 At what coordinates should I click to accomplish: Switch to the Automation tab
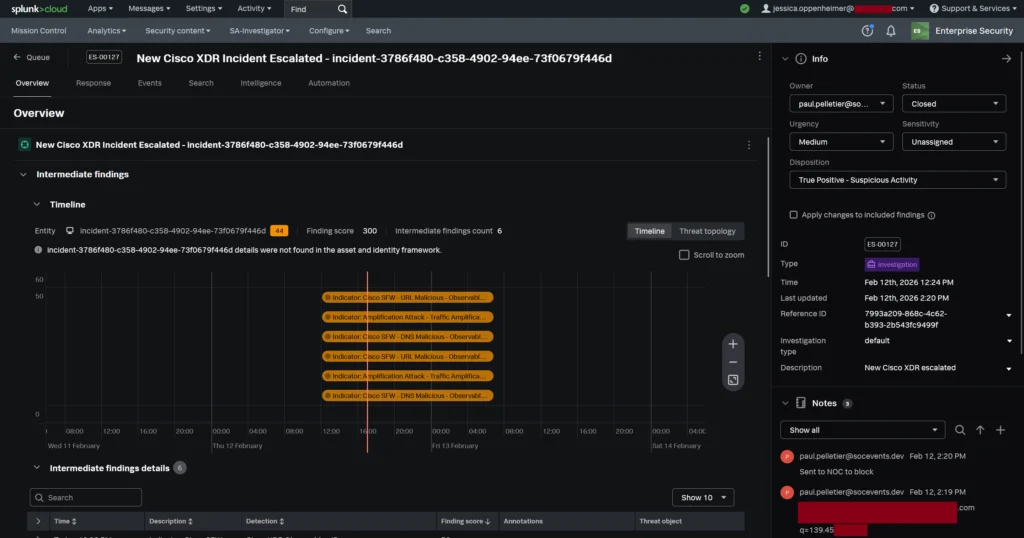click(329, 83)
